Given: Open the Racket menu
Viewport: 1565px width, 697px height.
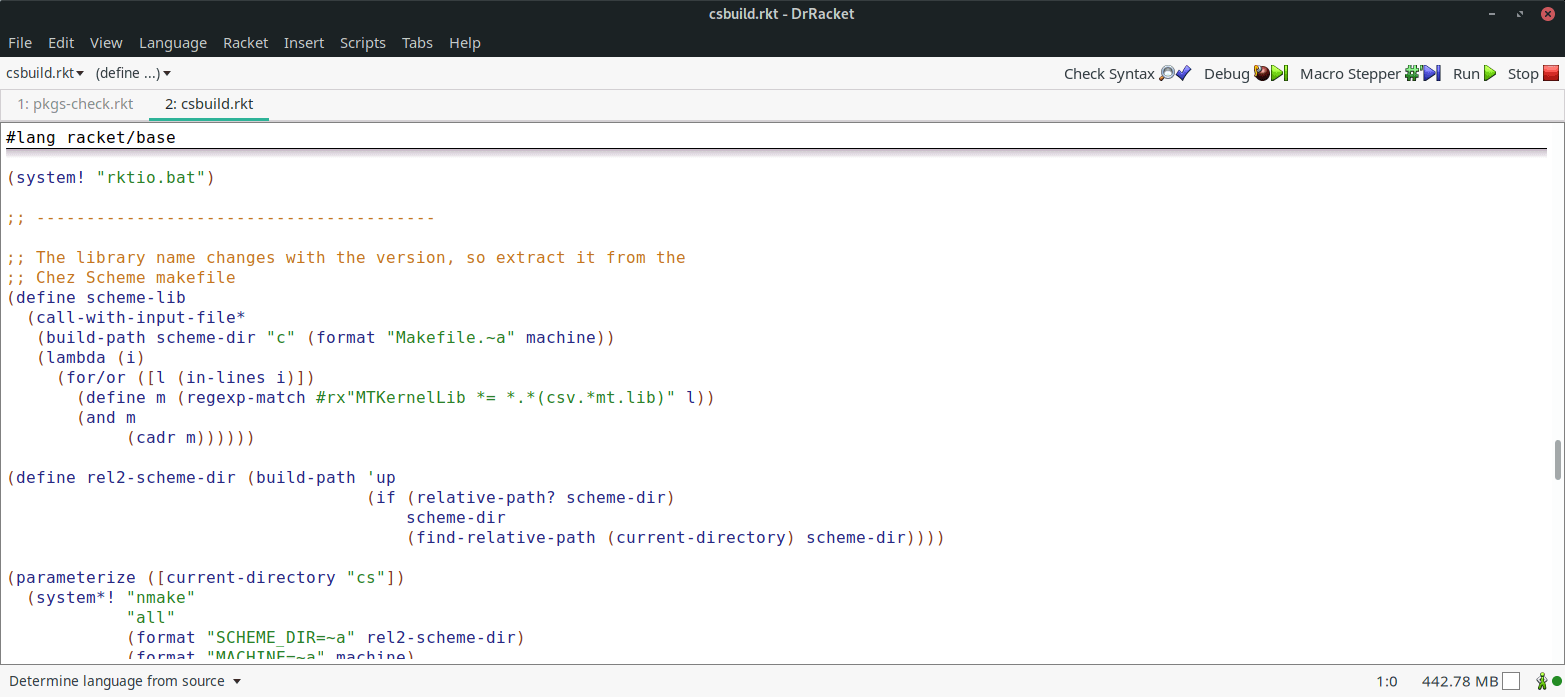Looking at the screenshot, I should [x=245, y=42].
